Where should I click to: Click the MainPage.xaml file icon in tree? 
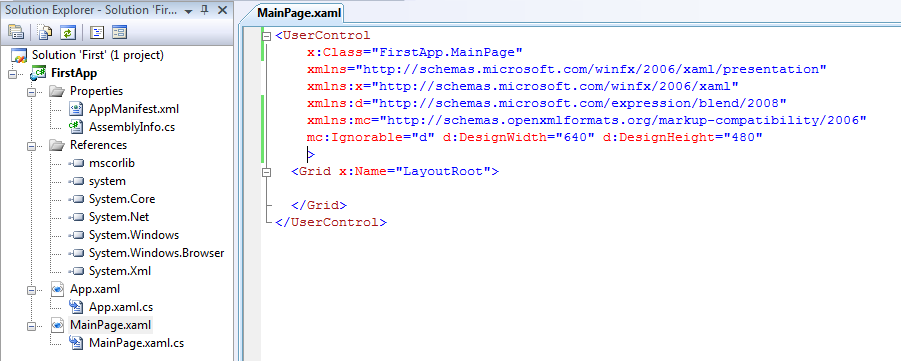(57, 325)
